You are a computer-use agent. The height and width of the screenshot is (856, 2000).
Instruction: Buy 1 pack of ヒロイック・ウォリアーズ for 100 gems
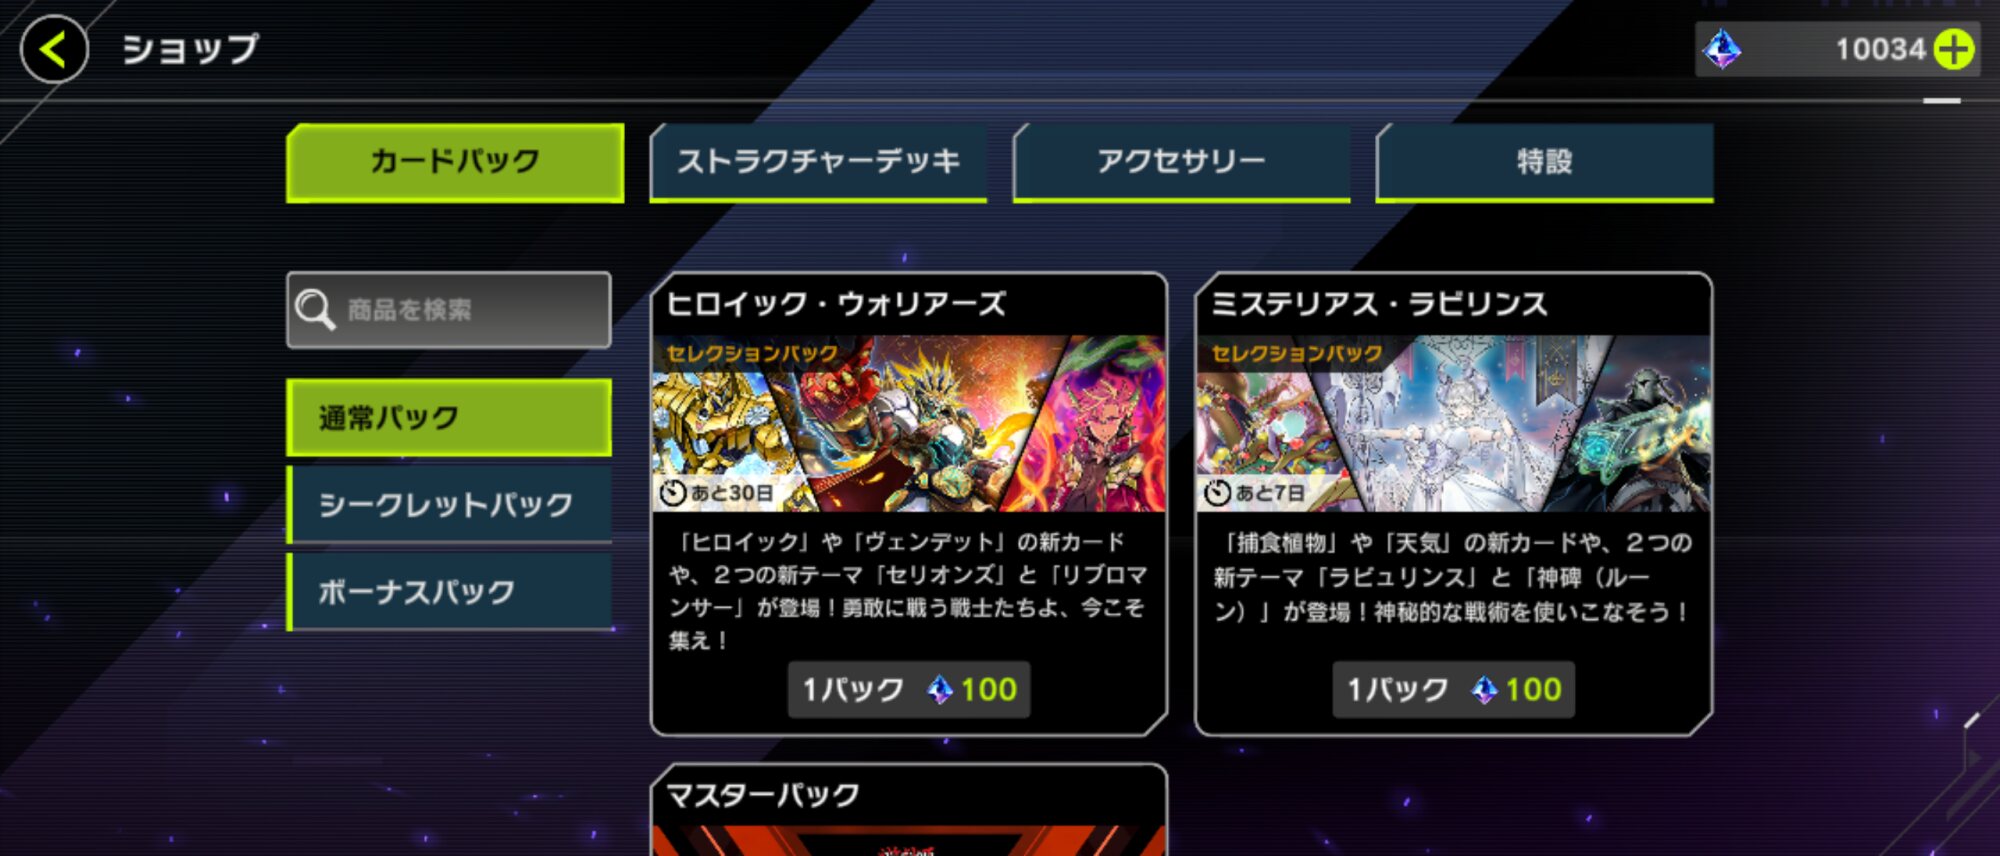[909, 690]
